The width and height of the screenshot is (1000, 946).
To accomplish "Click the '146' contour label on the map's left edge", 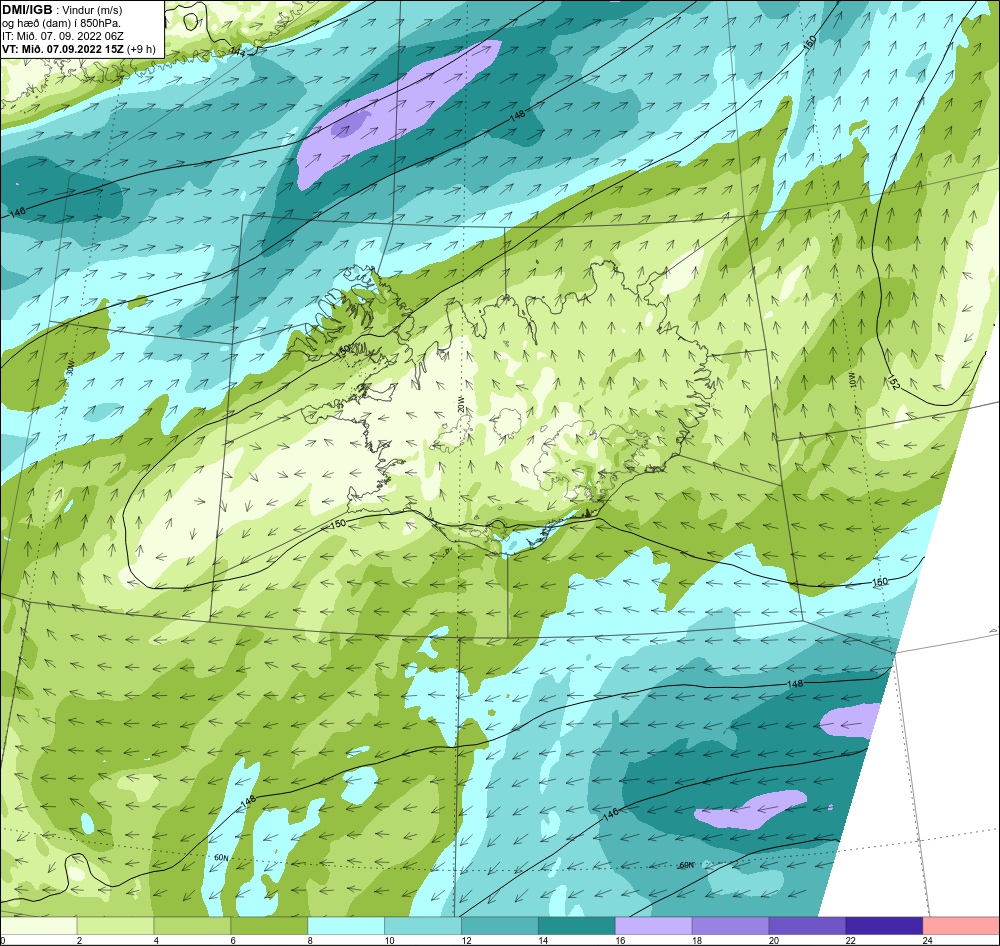I will pos(17,211).
